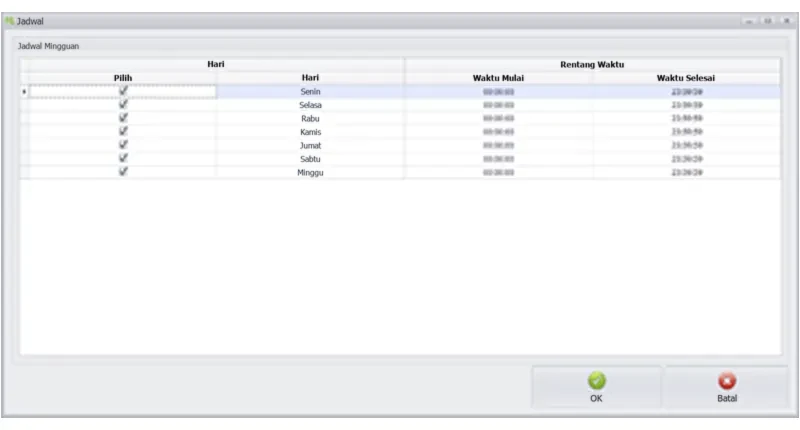This screenshot has height=430, width=800.
Task: Click the Waktu Mulai column header
Action: (x=498, y=78)
